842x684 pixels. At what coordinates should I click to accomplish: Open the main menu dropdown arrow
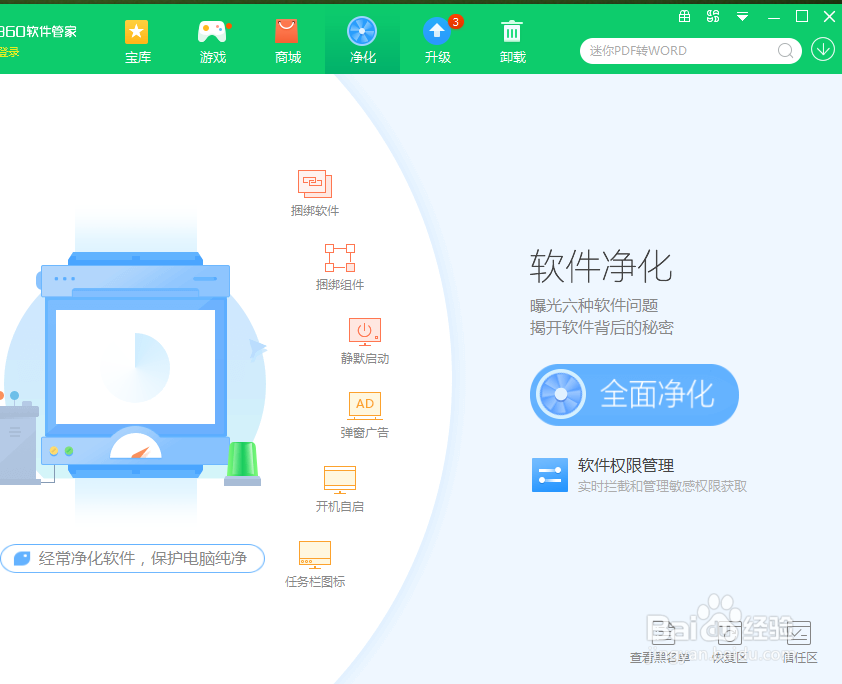pyautogui.click(x=742, y=16)
